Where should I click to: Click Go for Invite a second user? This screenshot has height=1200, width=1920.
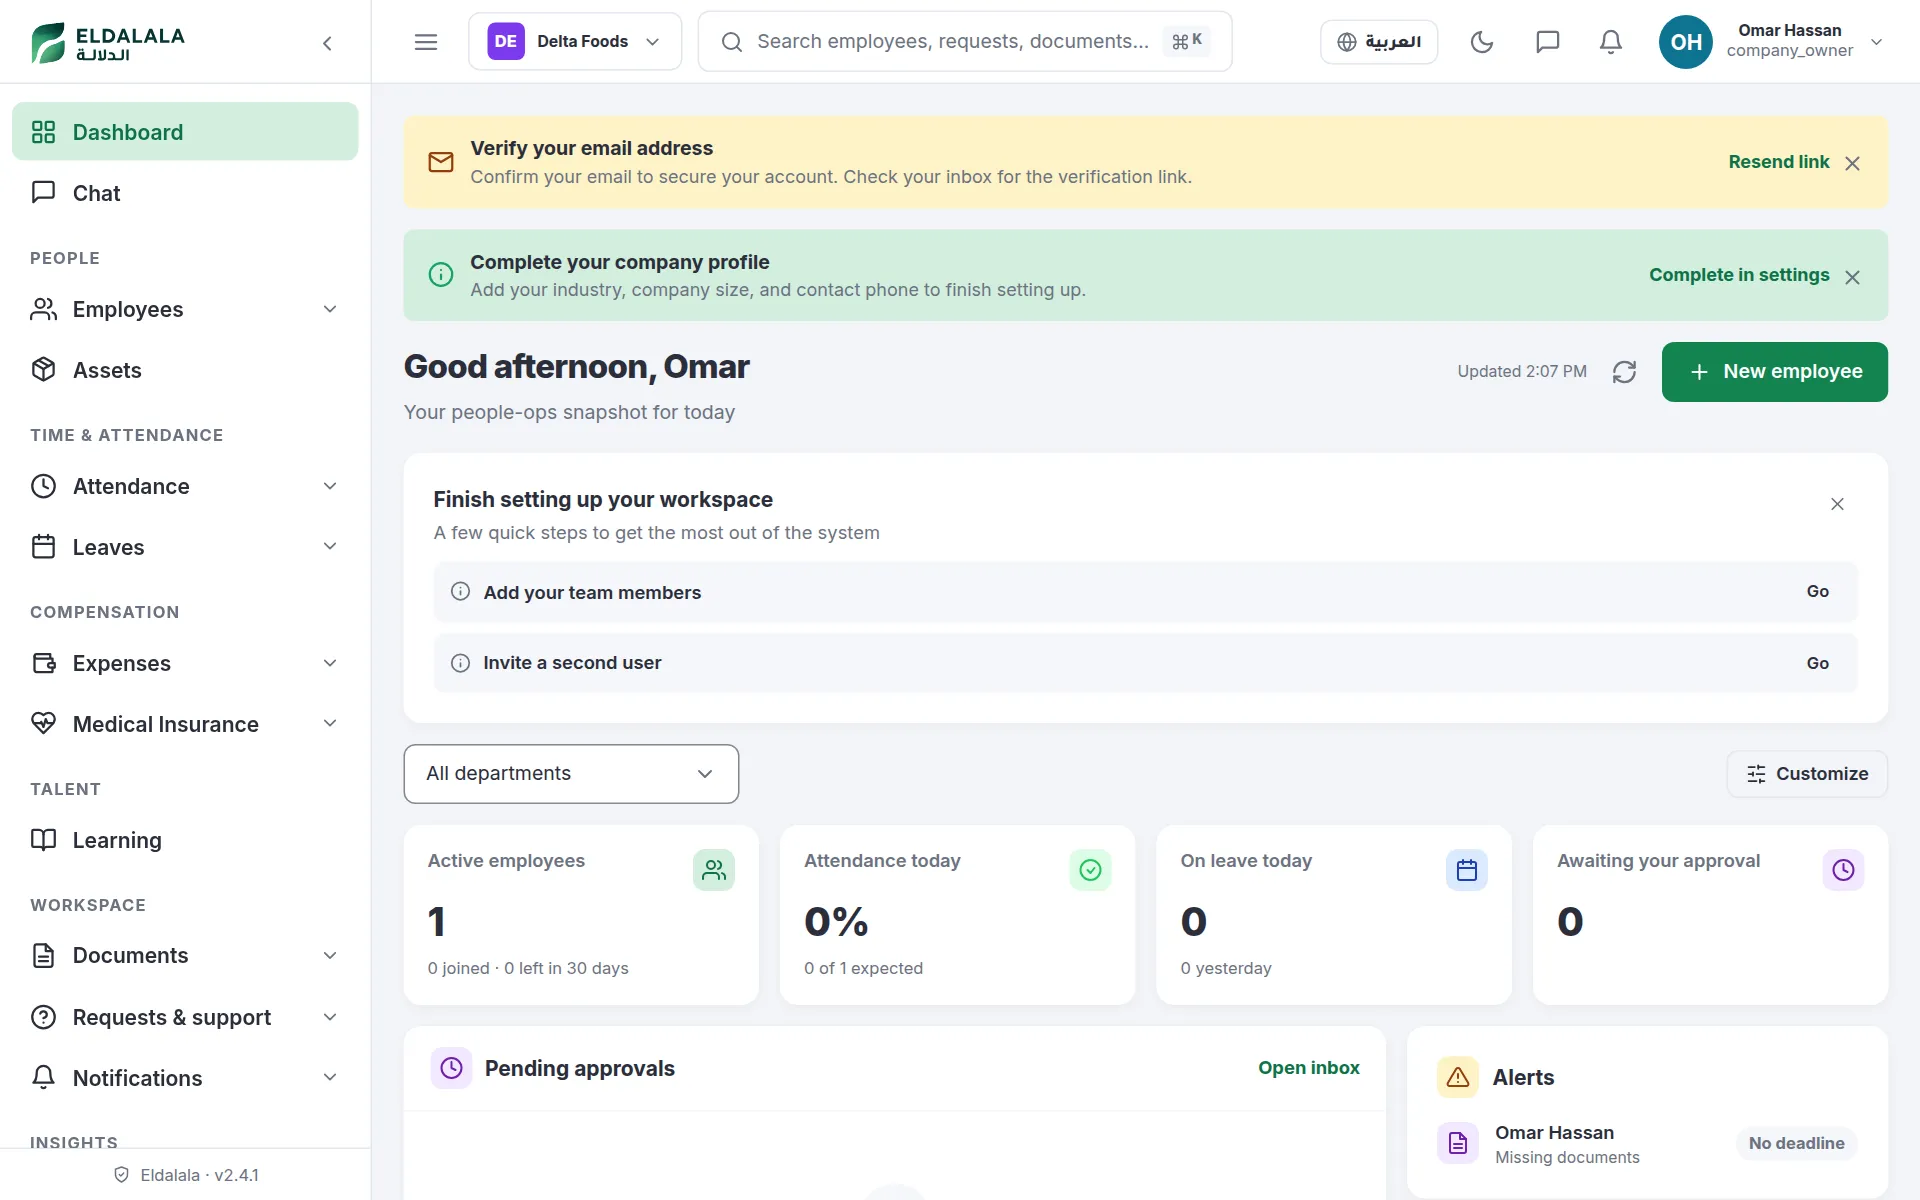(x=1817, y=663)
